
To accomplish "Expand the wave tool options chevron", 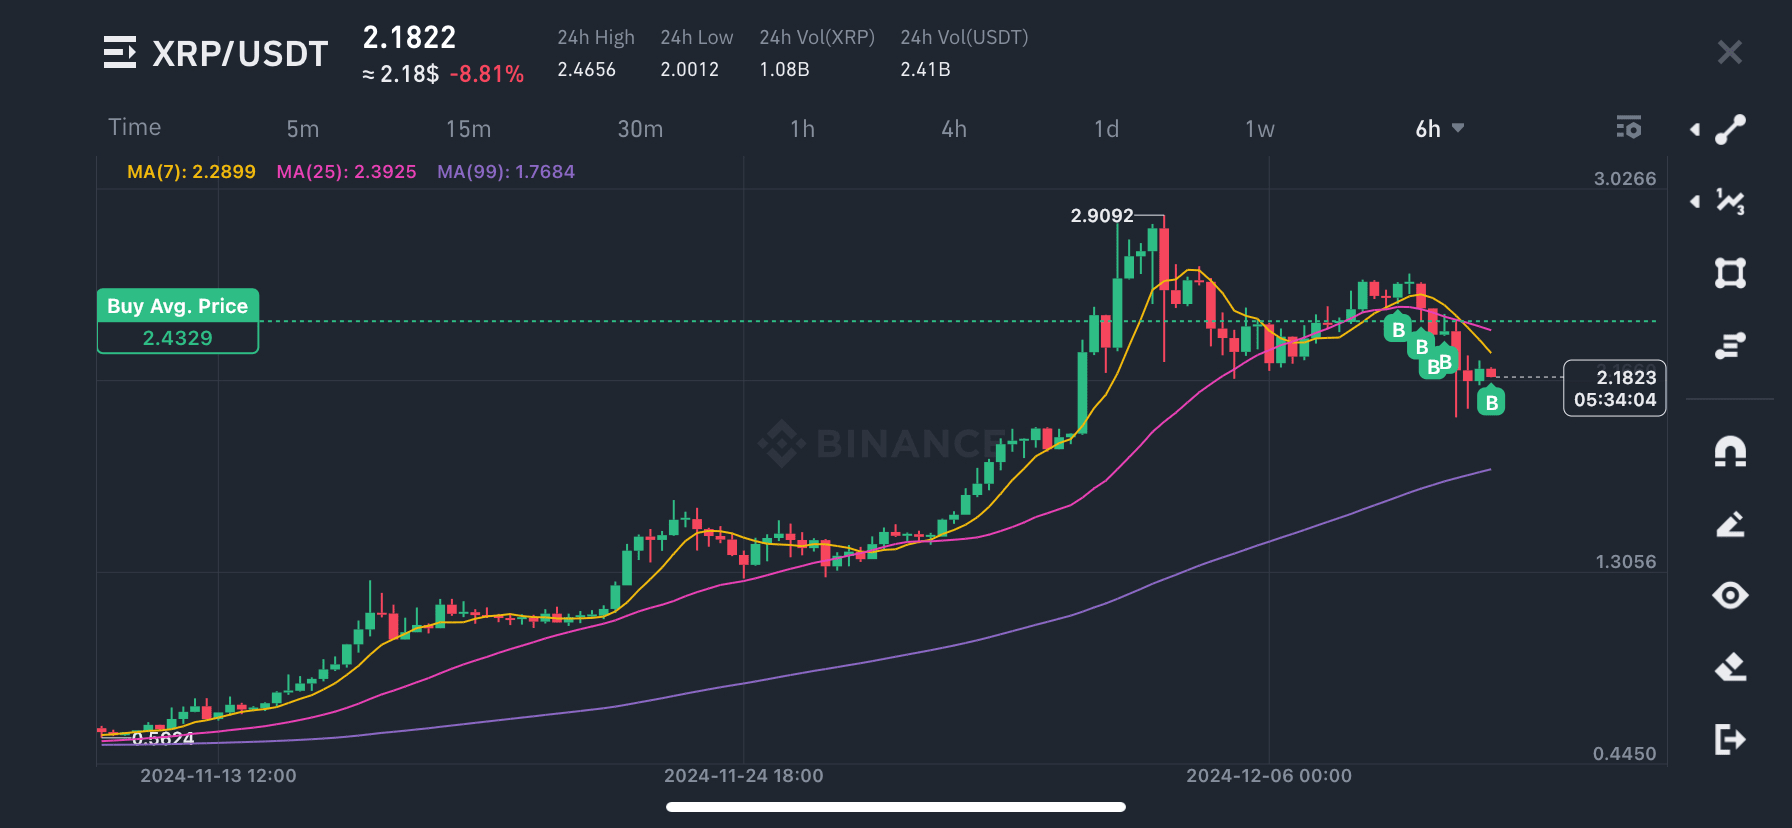I will (1695, 200).
